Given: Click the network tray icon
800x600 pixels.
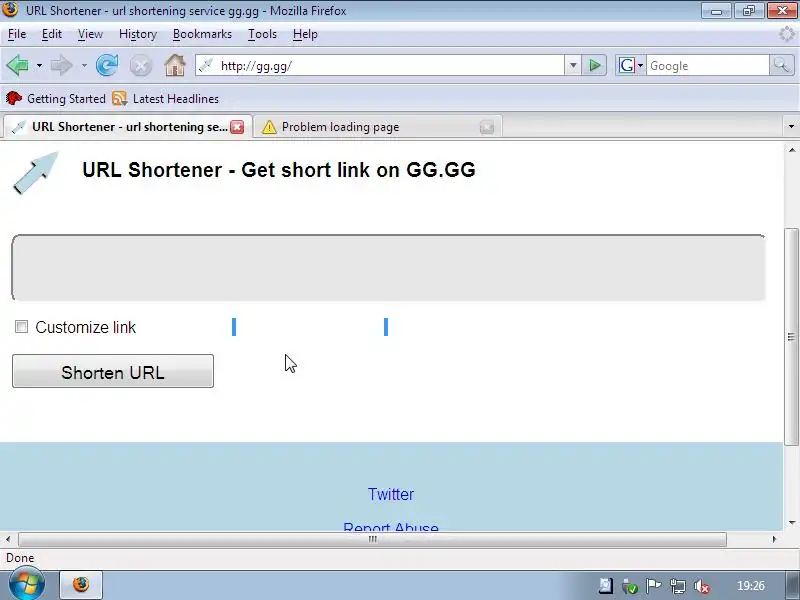Looking at the screenshot, I should (x=678, y=586).
